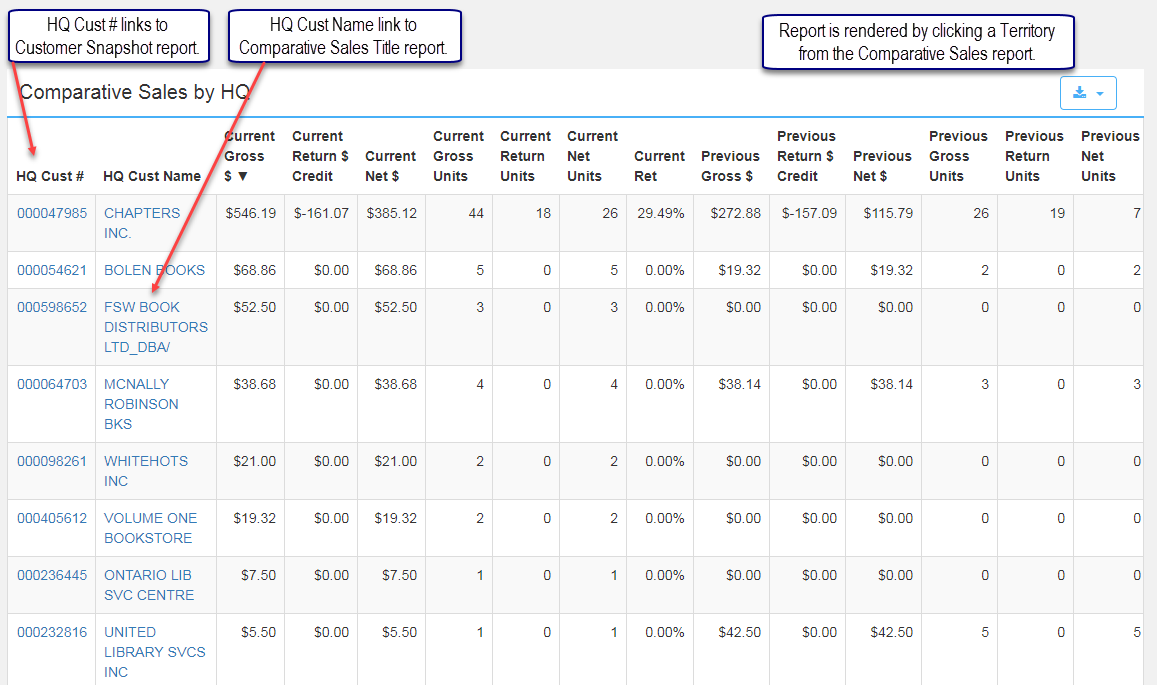Open ONTARIO LIB SVC CENTRE link
The width and height of the screenshot is (1157, 685).
coord(149,585)
